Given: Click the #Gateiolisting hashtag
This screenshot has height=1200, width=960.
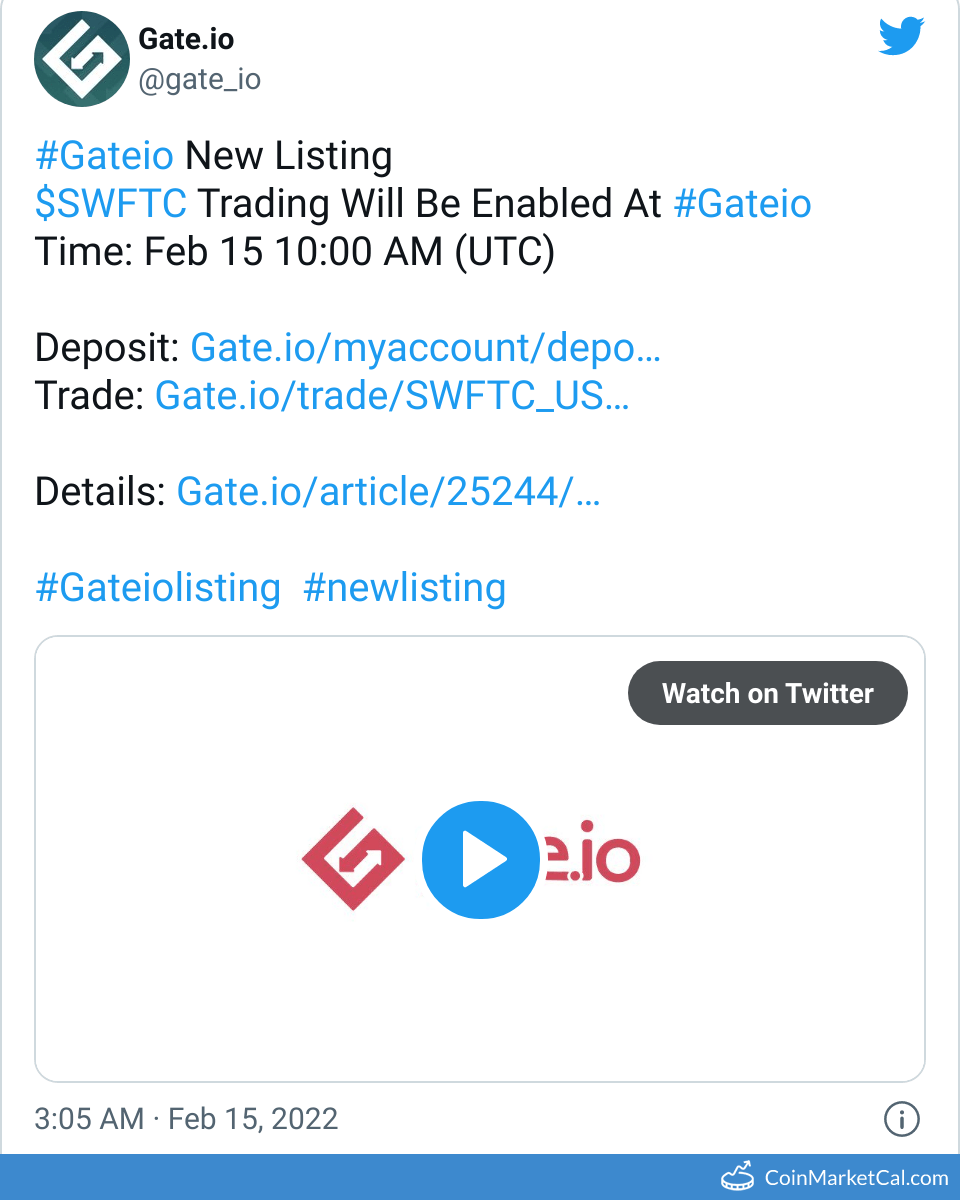Looking at the screenshot, I should (158, 588).
